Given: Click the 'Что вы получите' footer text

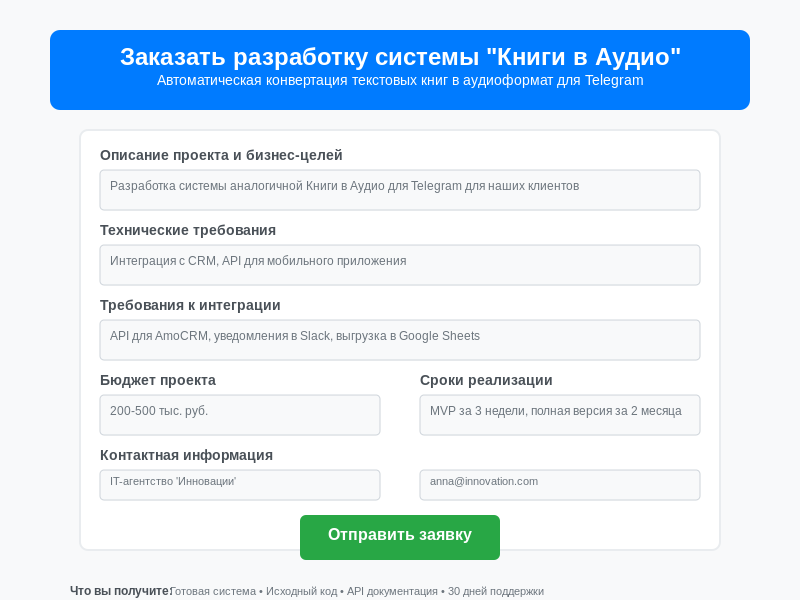Looking at the screenshot, I should [120, 591].
